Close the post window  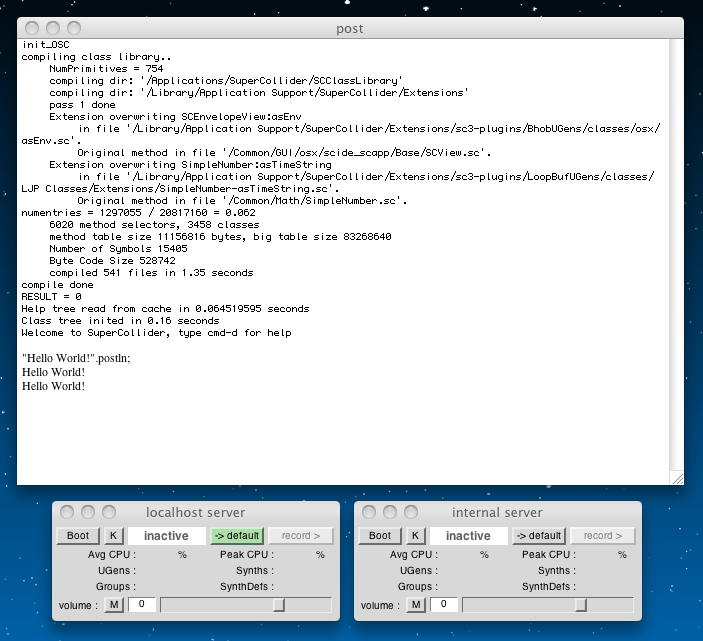(32, 28)
